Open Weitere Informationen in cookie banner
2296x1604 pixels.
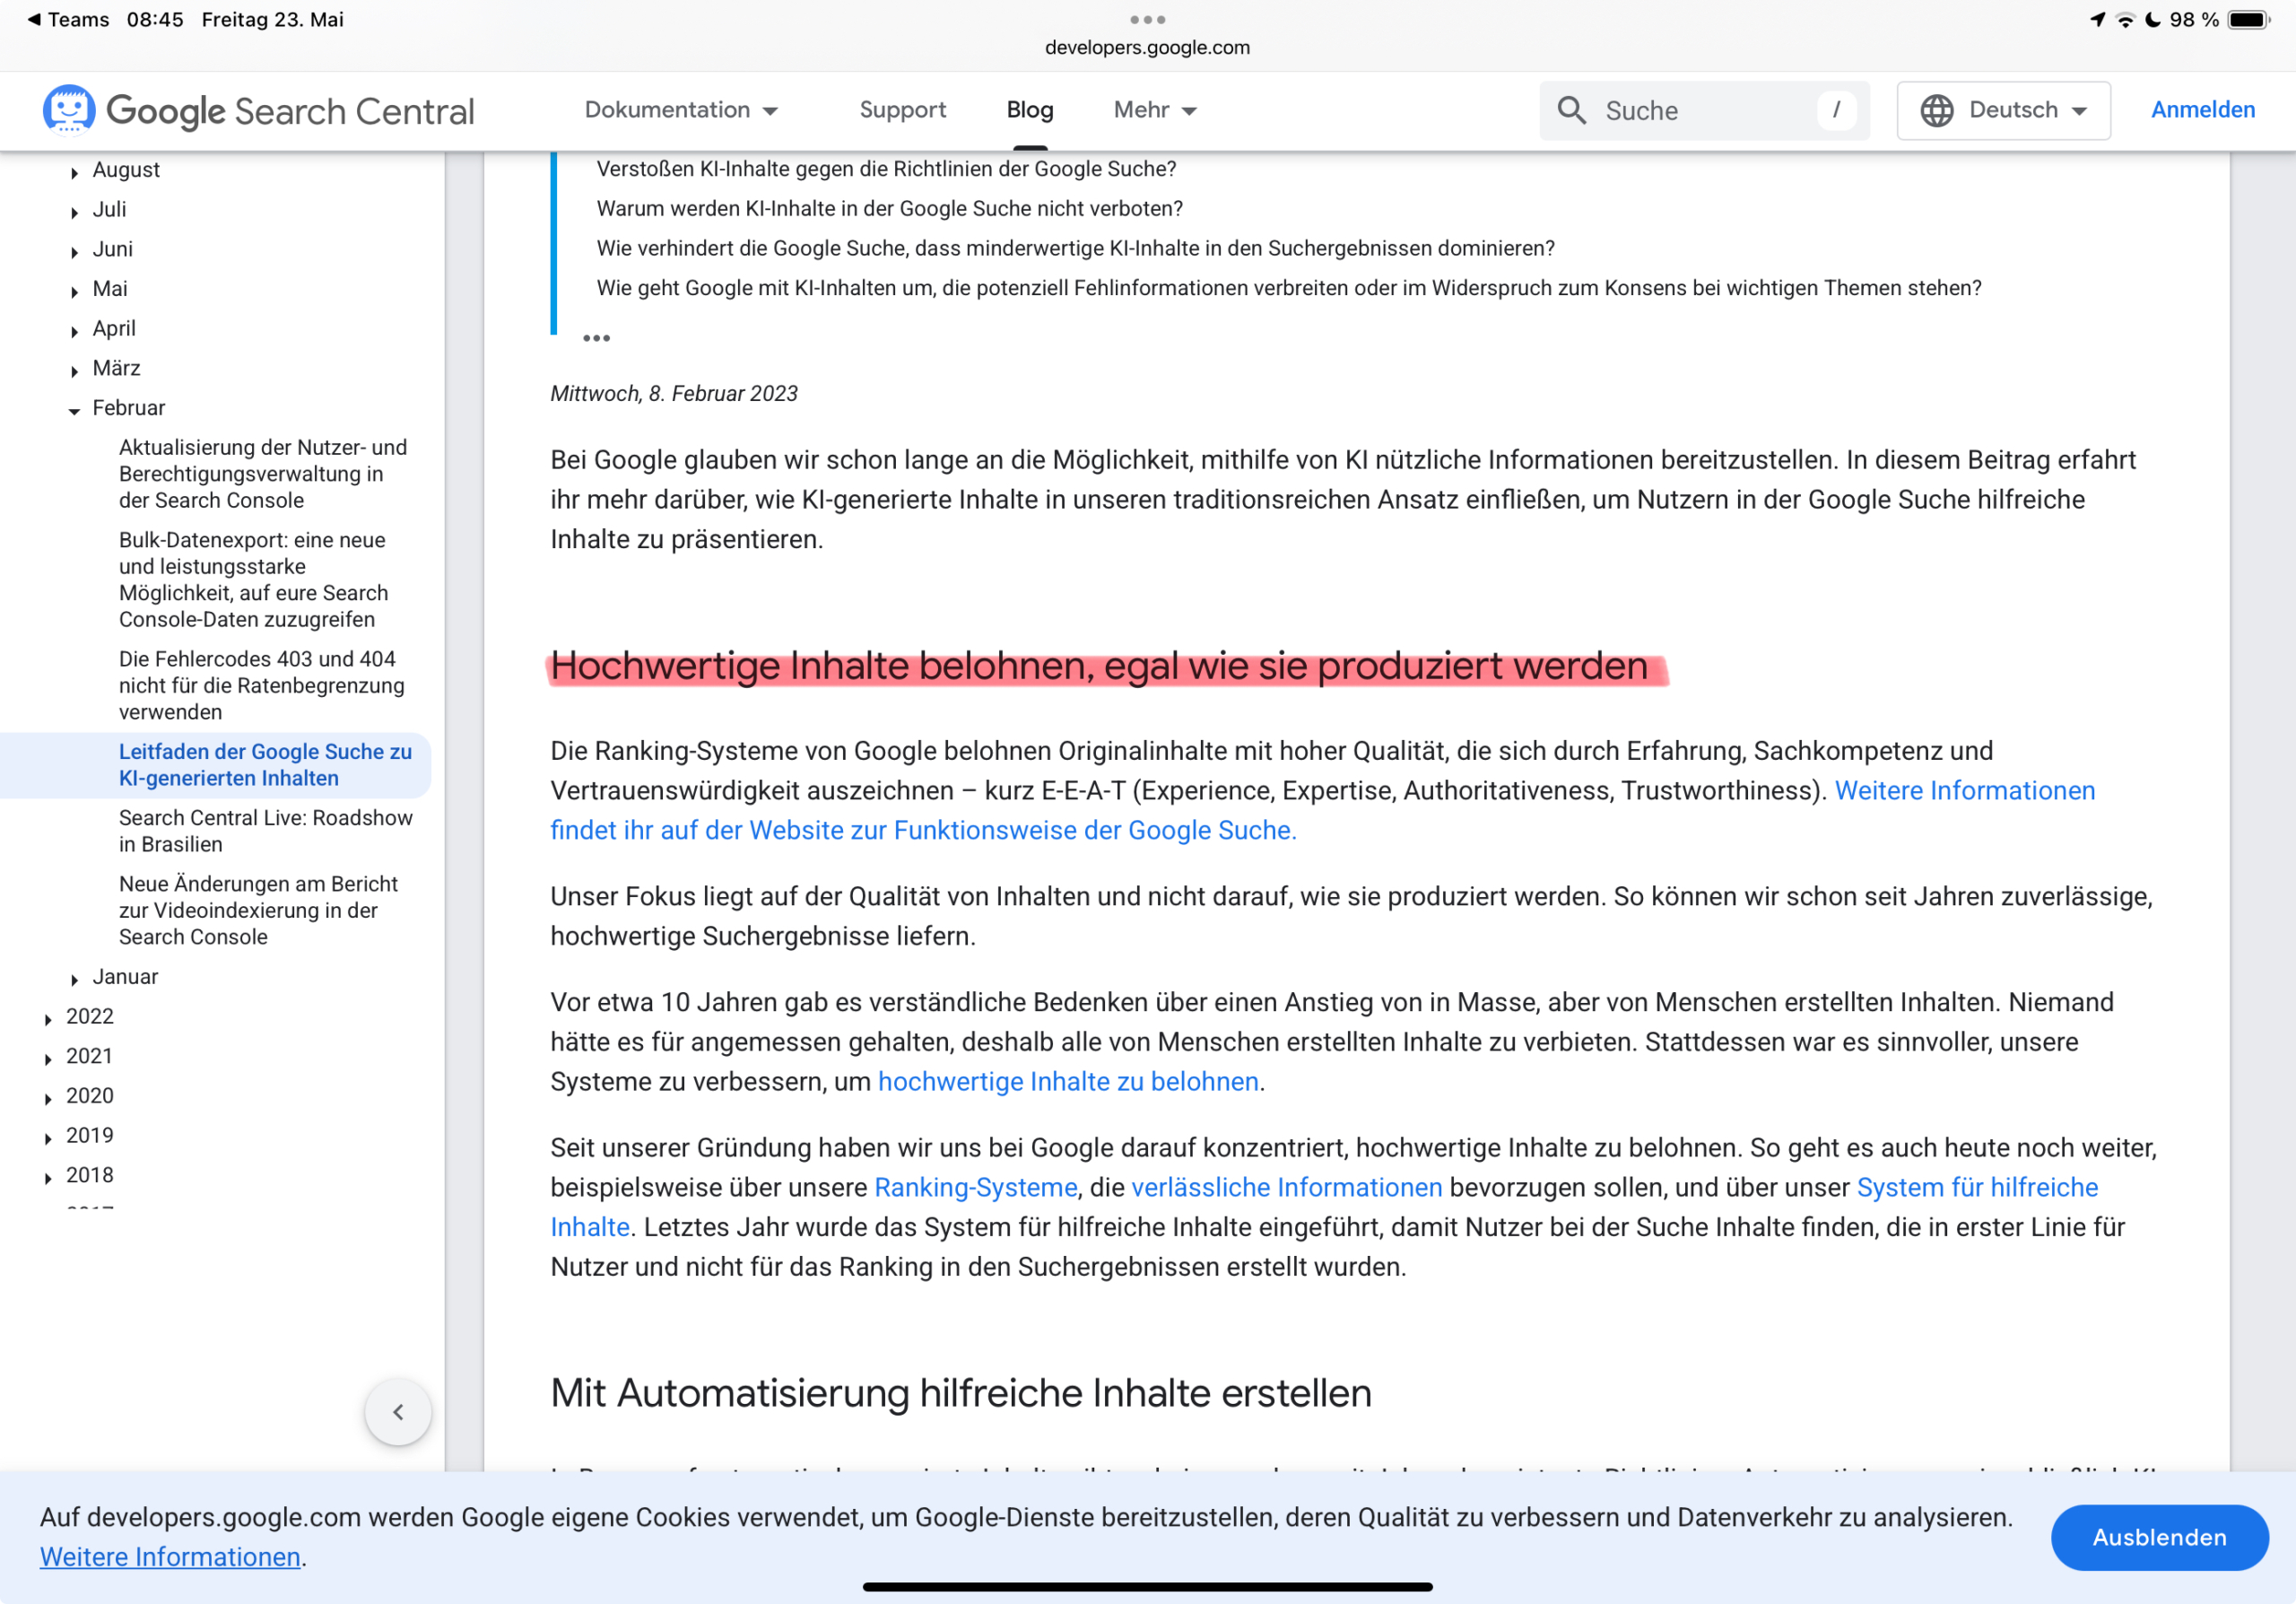(x=170, y=1556)
